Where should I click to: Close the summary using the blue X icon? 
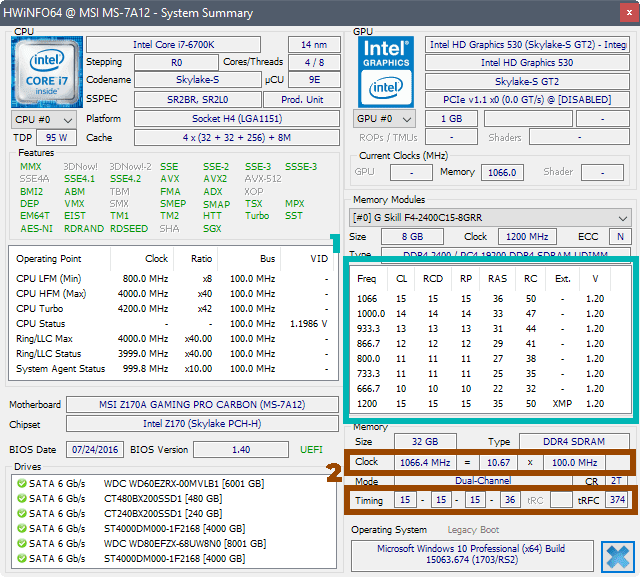[616, 555]
